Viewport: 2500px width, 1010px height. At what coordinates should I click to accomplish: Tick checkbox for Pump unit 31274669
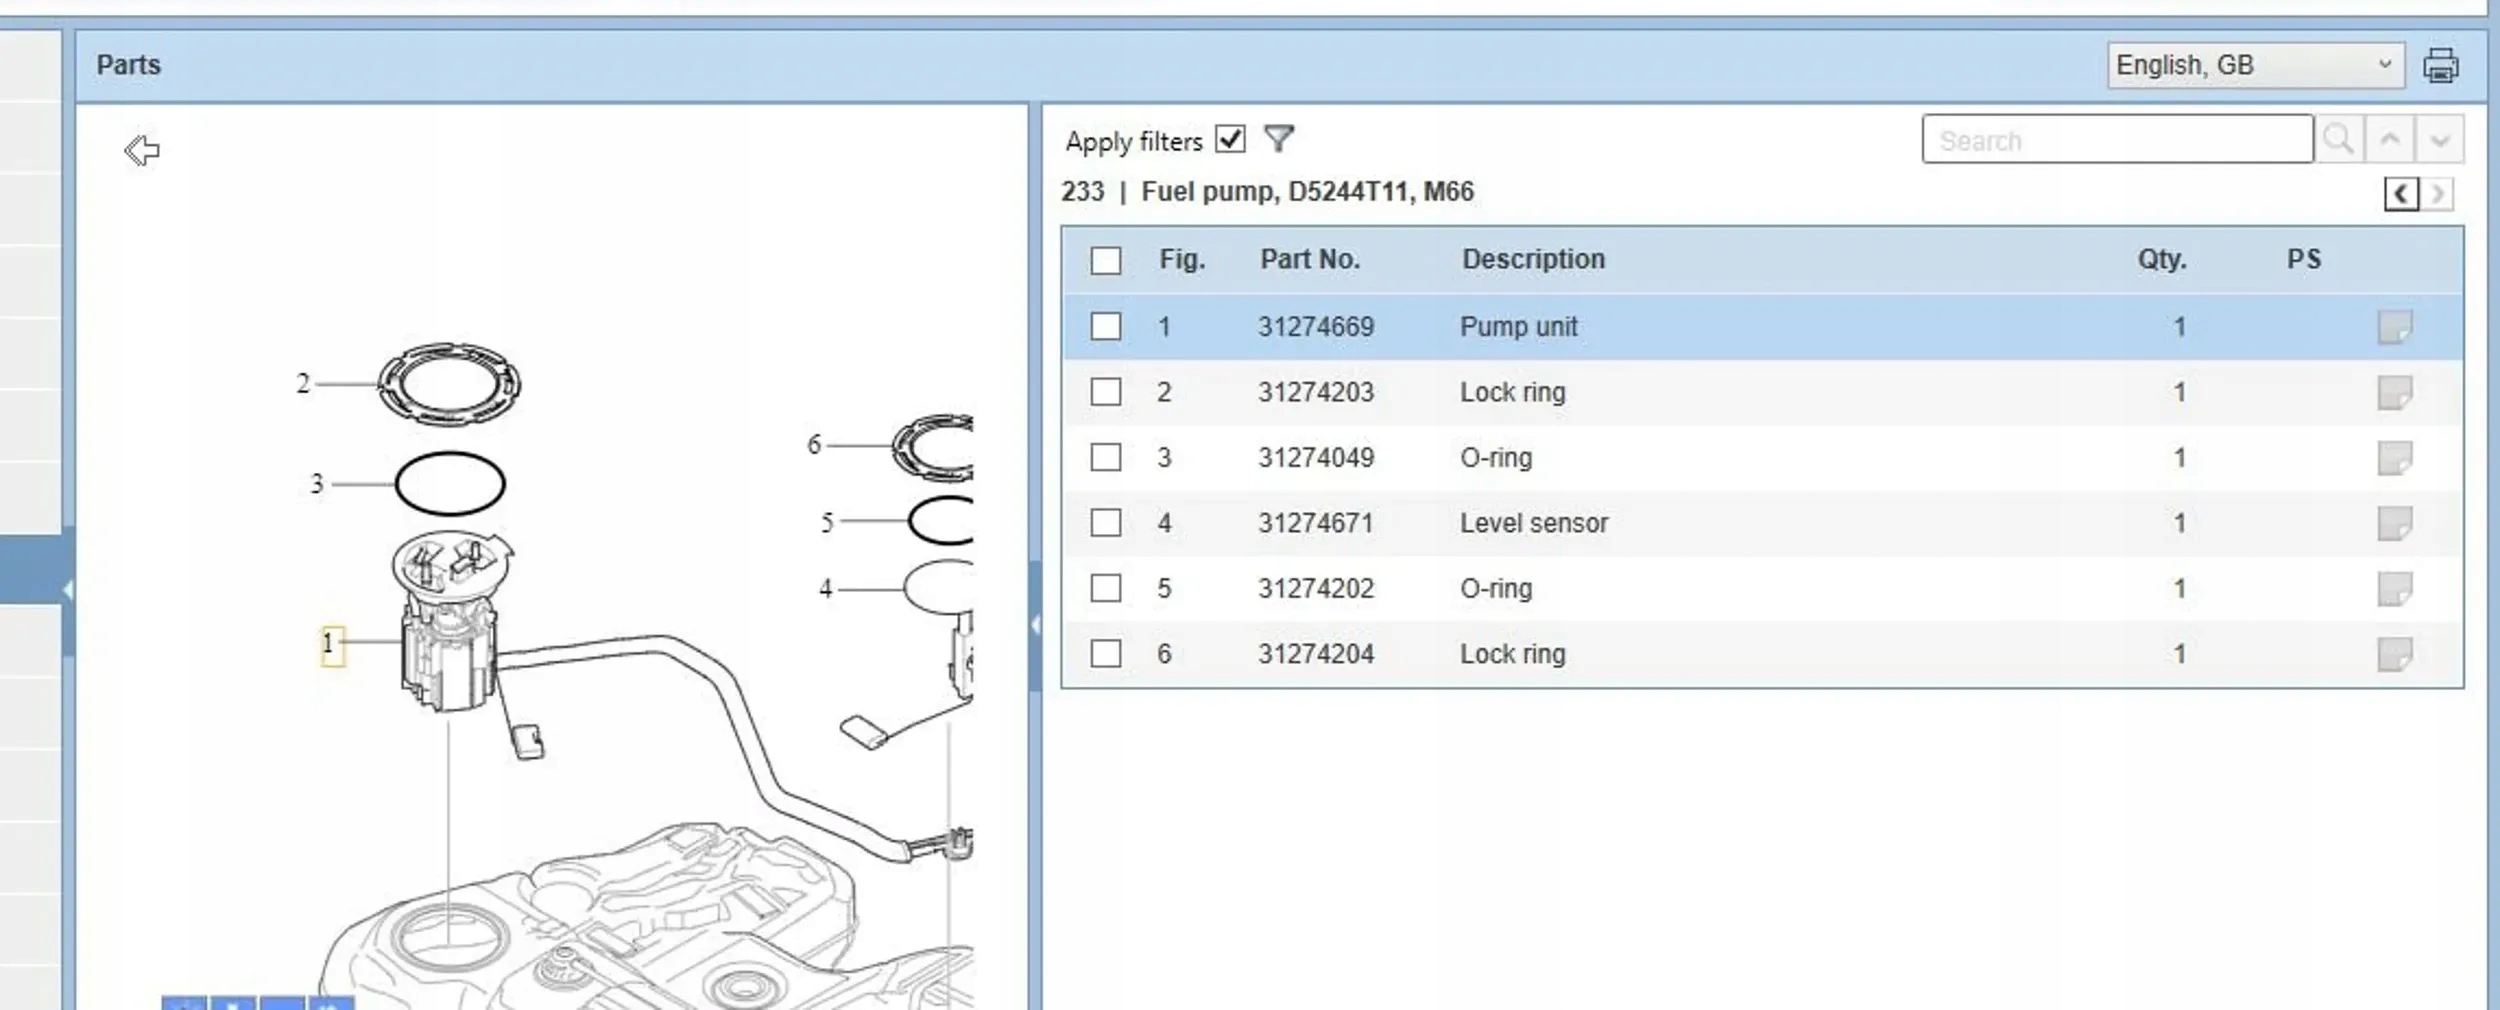(1105, 327)
